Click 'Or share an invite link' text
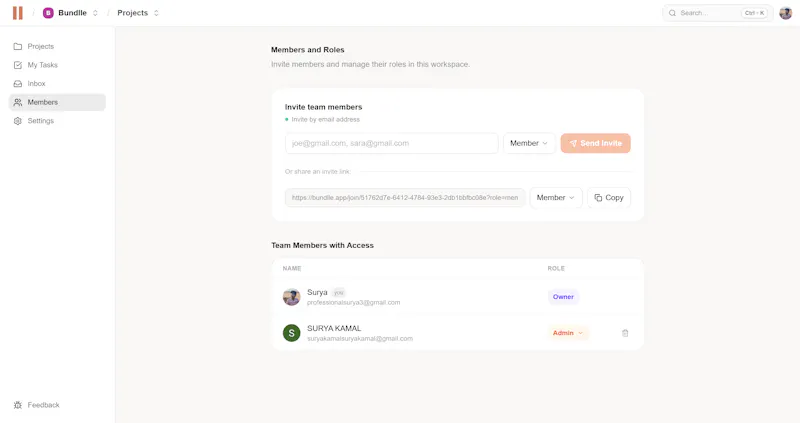Image resolution: width=800 pixels, height=423 pixels. (317, 171)
